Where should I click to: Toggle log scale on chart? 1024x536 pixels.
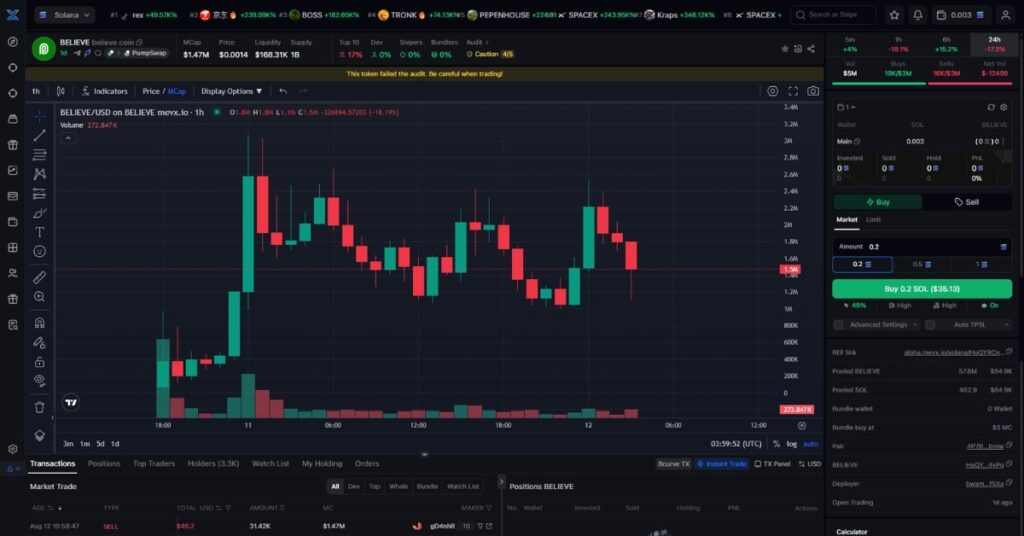(x=792, y=444)
